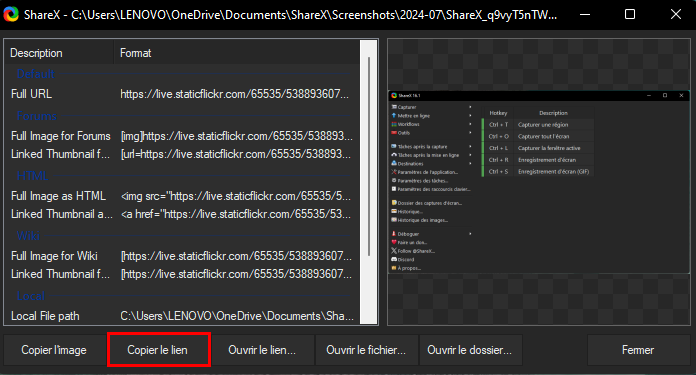Select the Local File path row

[x=182, y=316]
